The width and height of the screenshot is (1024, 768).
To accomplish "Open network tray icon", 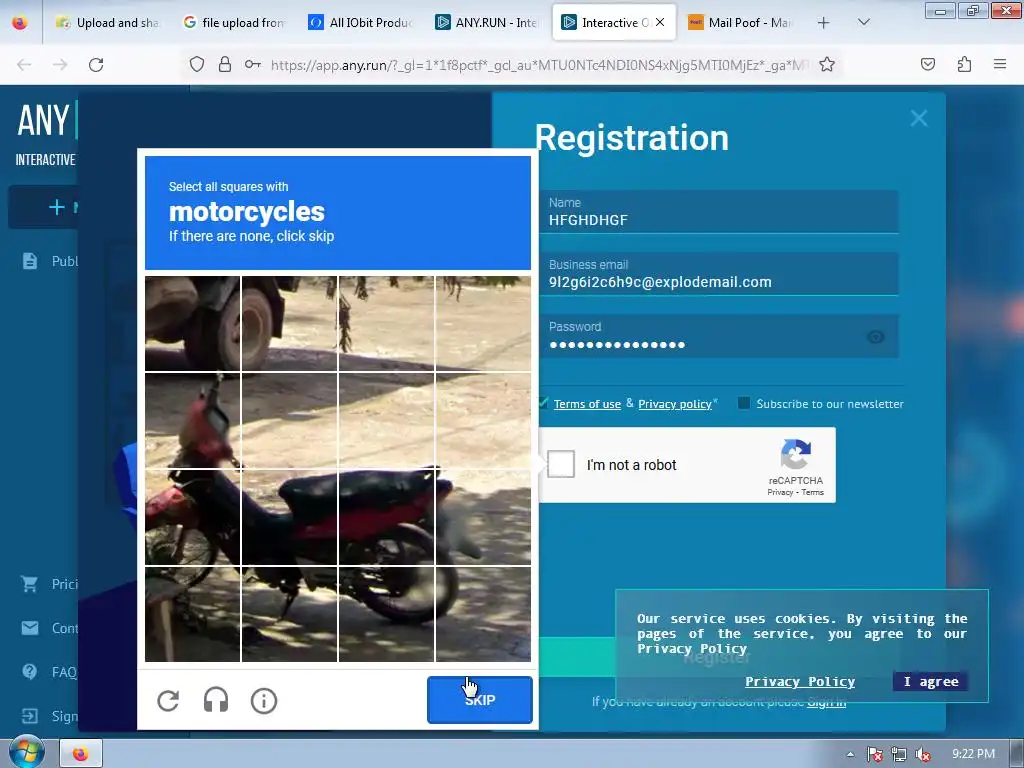I will click(x=899, y=754).
